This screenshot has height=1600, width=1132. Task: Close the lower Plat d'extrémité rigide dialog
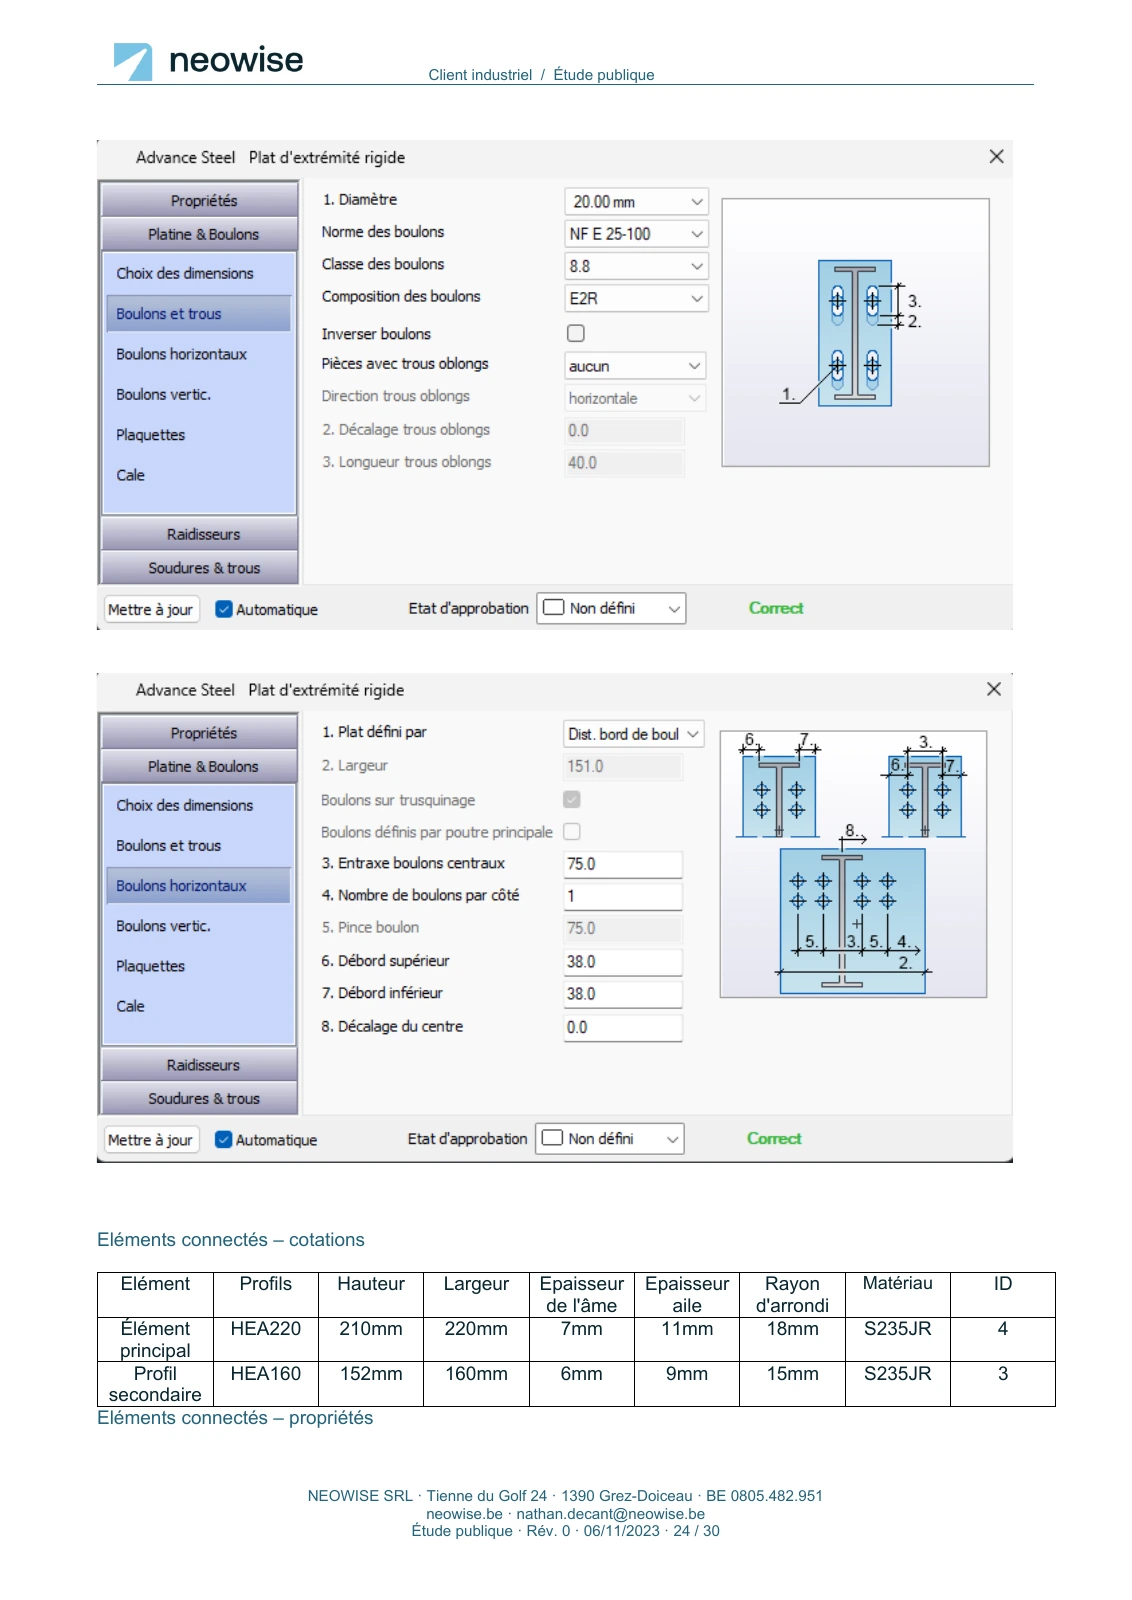[994, 689]
